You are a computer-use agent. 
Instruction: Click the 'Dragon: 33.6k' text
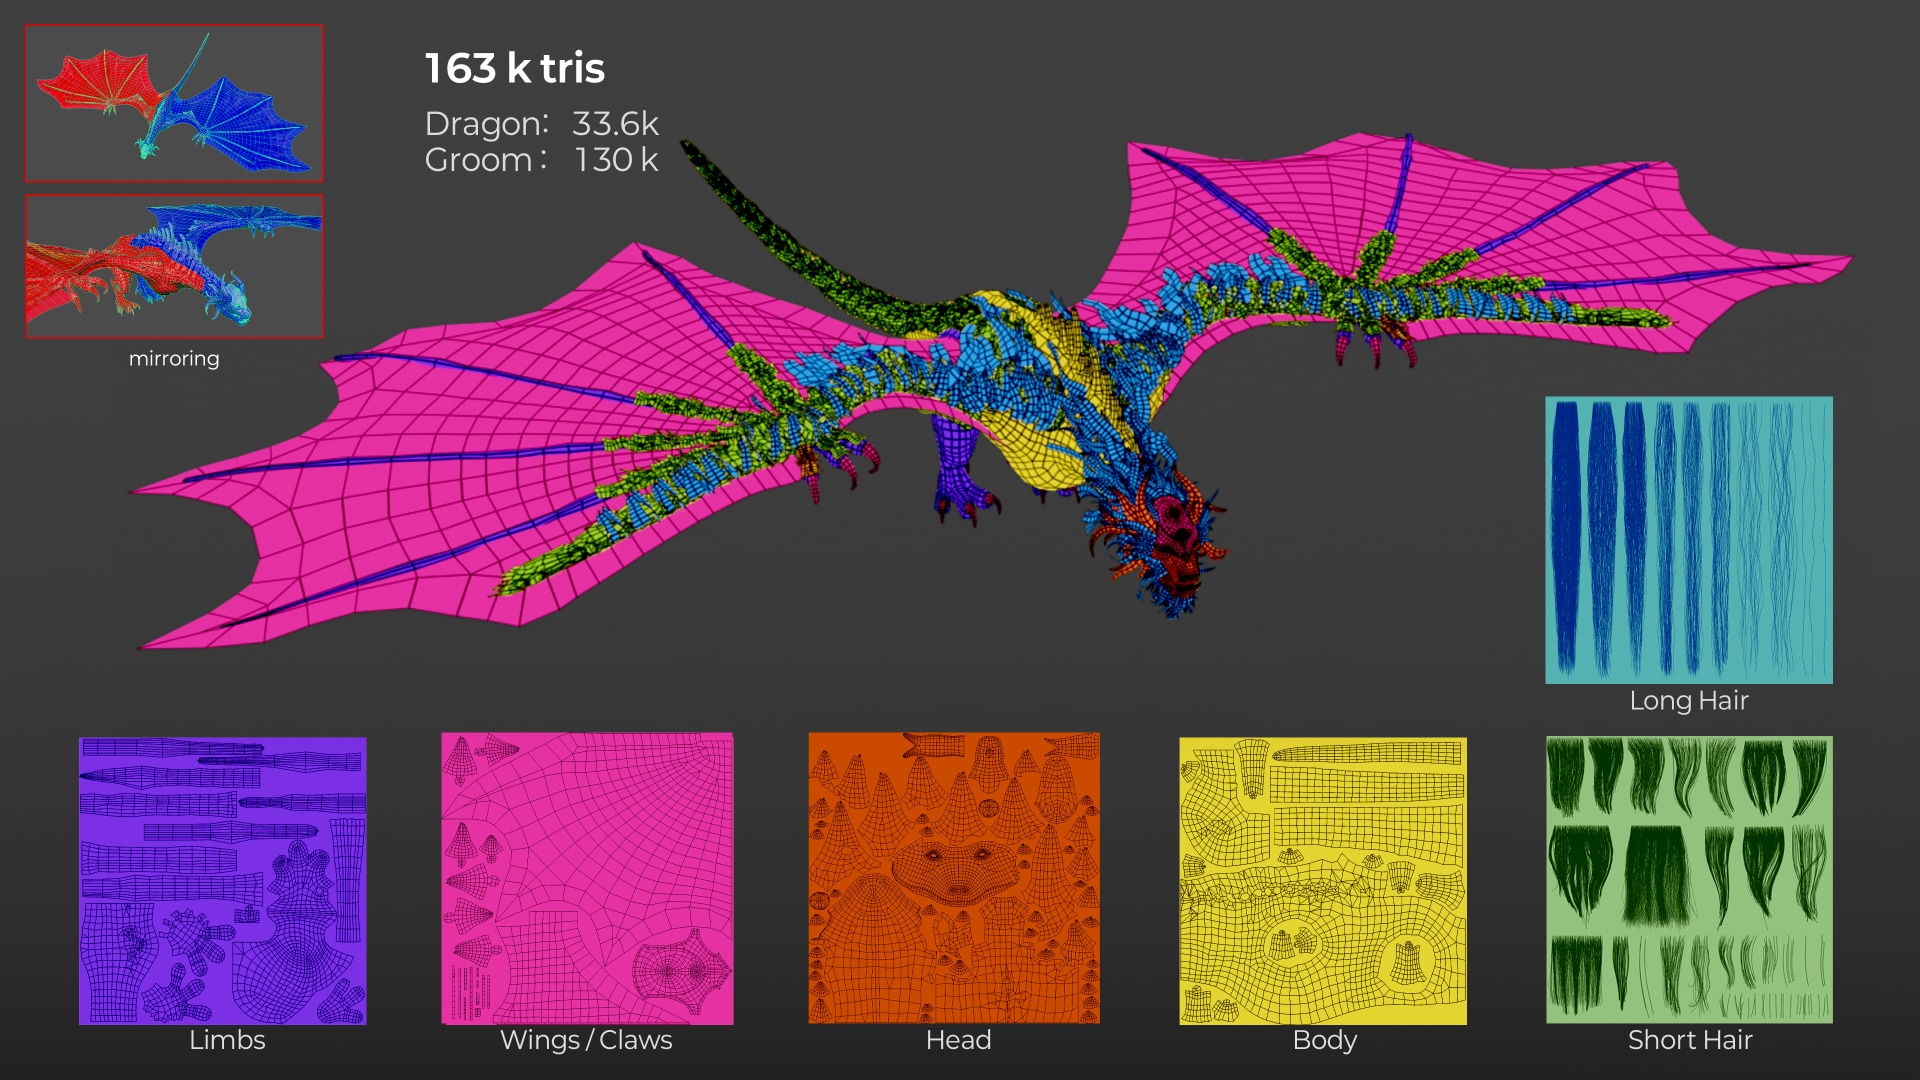541,124
